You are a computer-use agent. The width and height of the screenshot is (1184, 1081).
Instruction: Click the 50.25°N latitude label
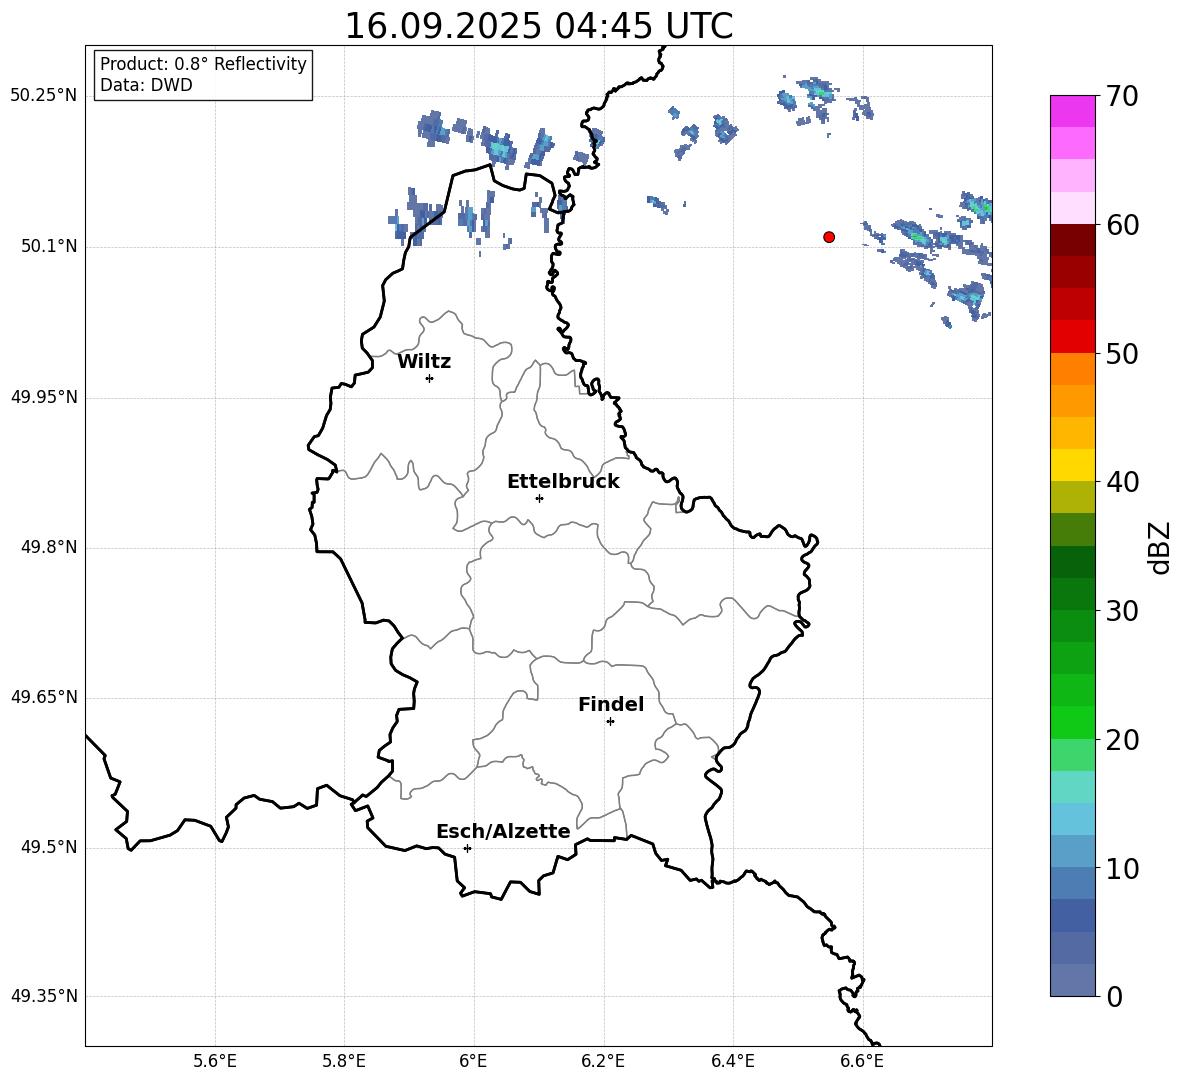(44, 96)
